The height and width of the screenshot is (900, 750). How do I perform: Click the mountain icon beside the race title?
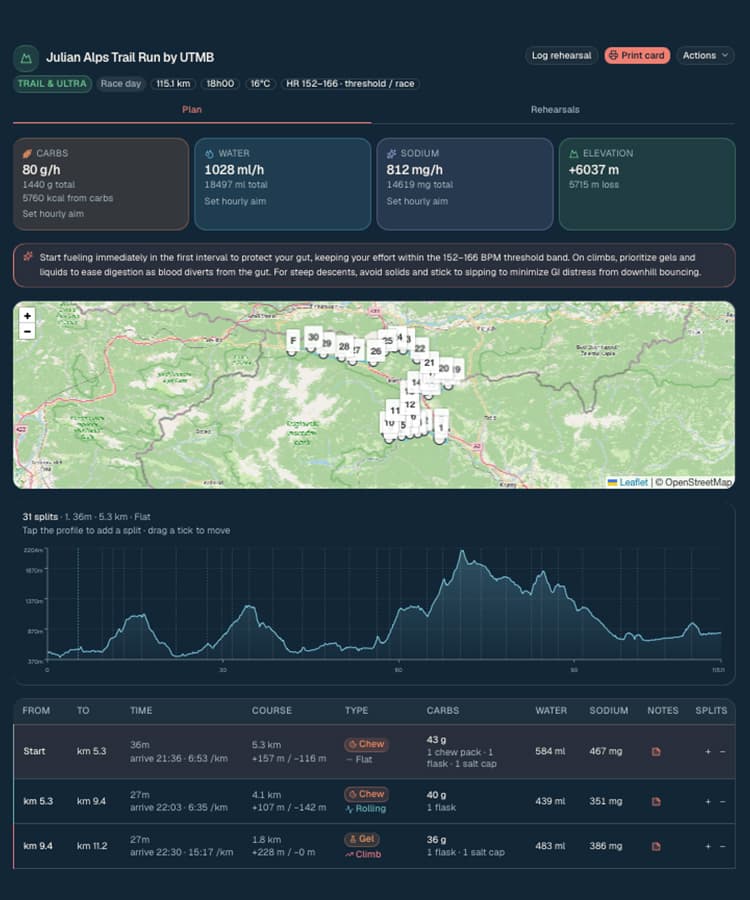[x=26, y=58]
